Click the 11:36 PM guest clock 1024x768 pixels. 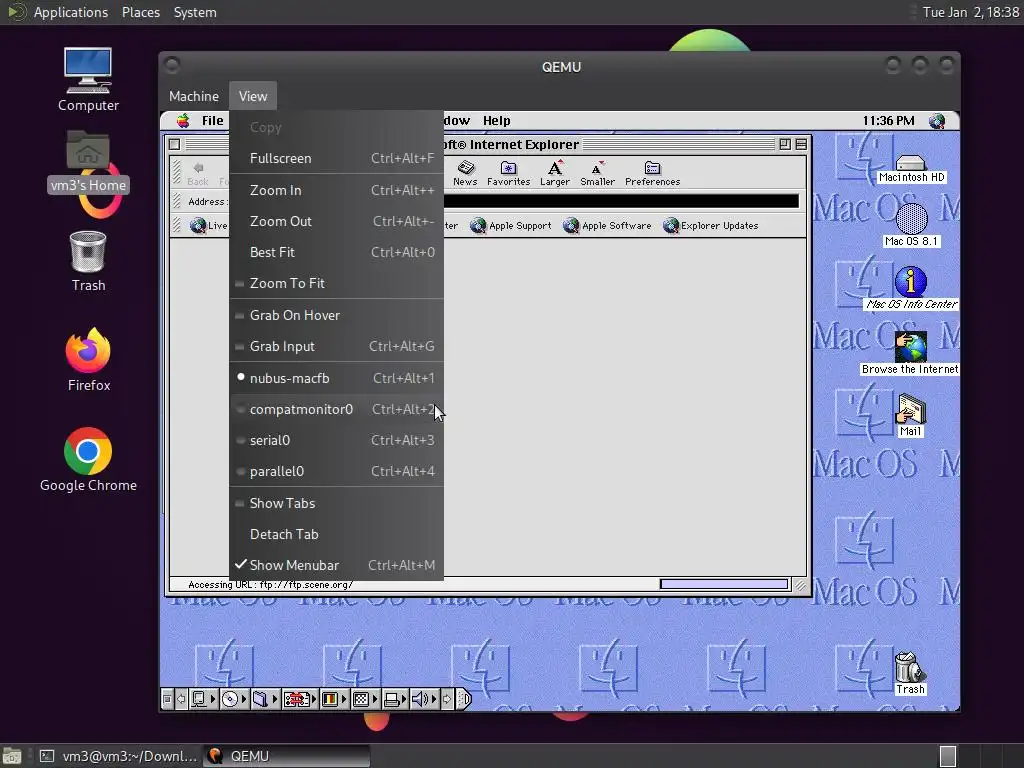coord(888,121)
